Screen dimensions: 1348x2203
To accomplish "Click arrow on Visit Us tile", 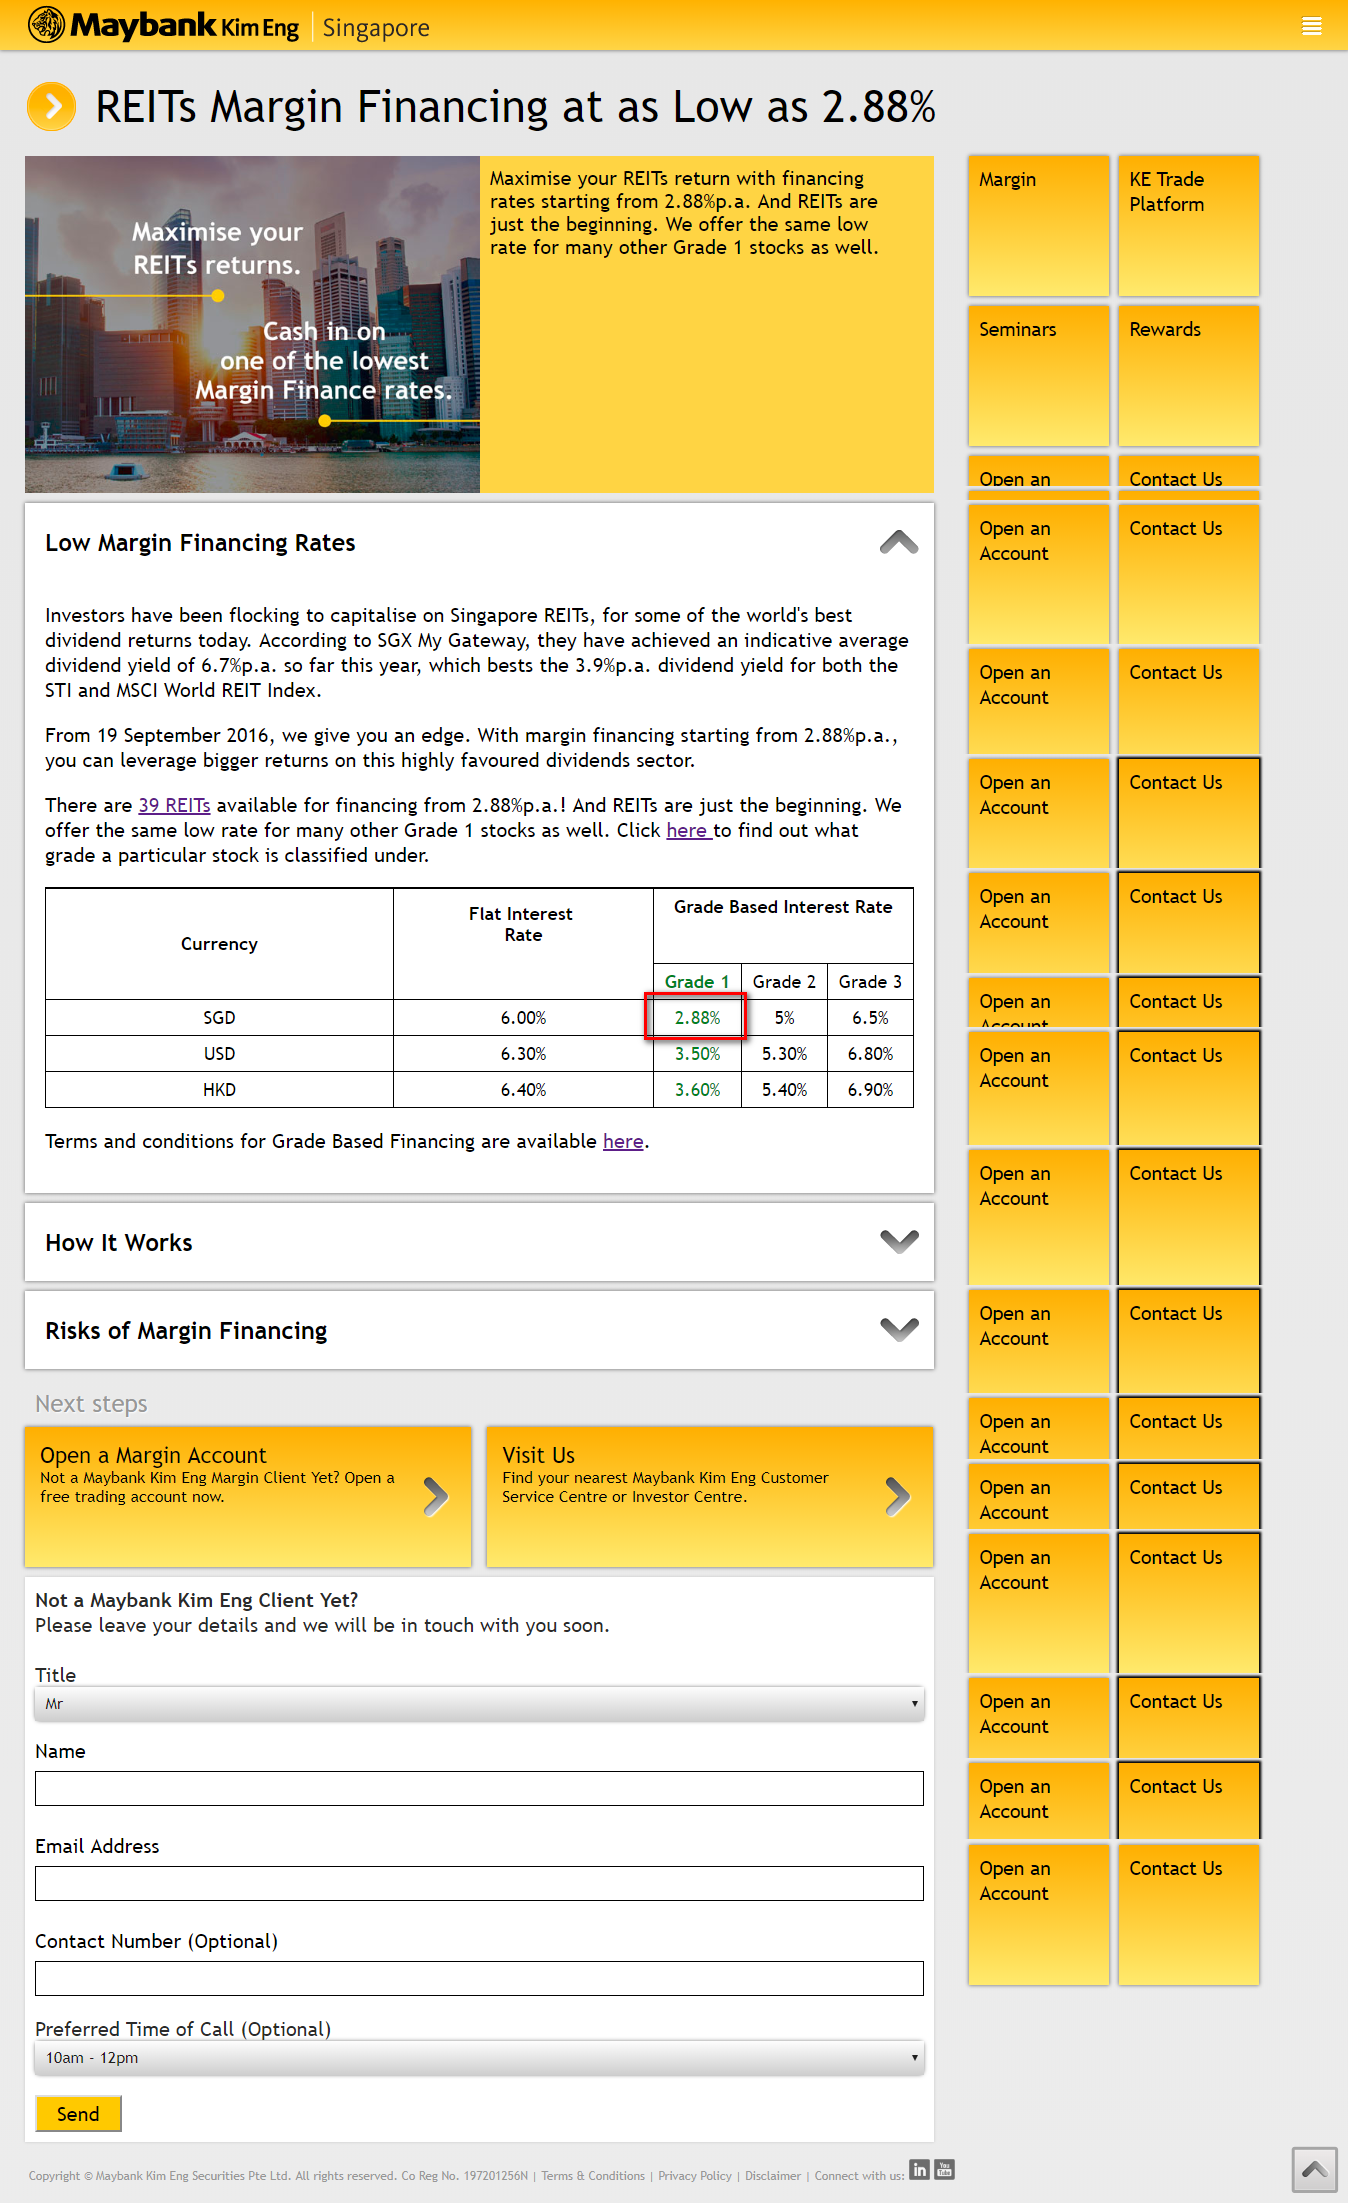I will point(897,1496).
